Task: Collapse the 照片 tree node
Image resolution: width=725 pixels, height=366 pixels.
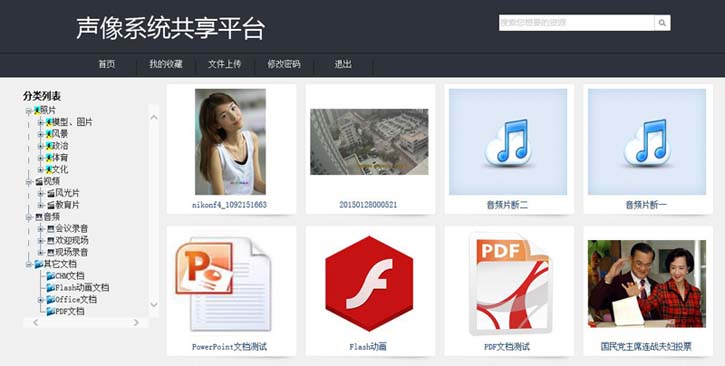Action: point(29,111)
